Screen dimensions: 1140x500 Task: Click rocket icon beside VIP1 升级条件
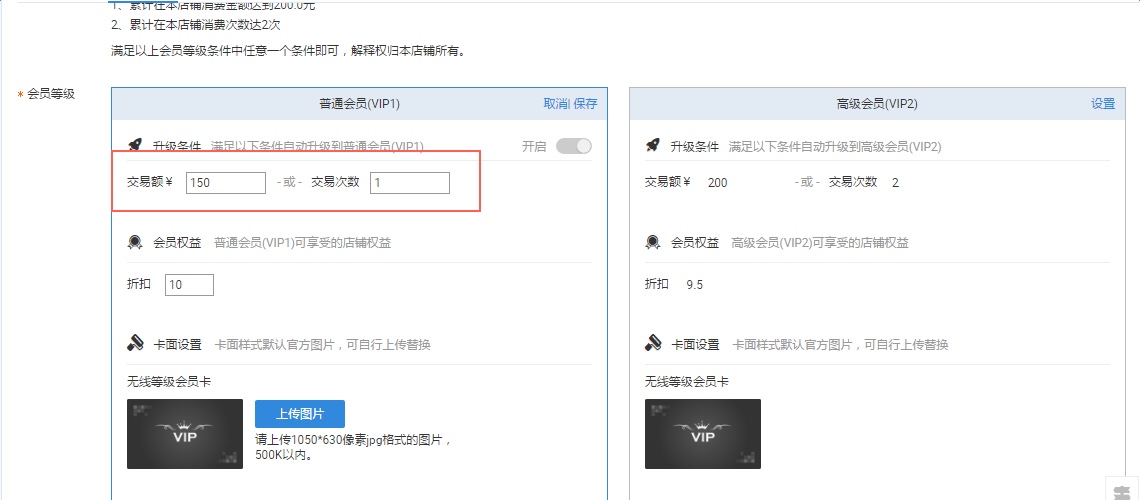pos(134,146)
